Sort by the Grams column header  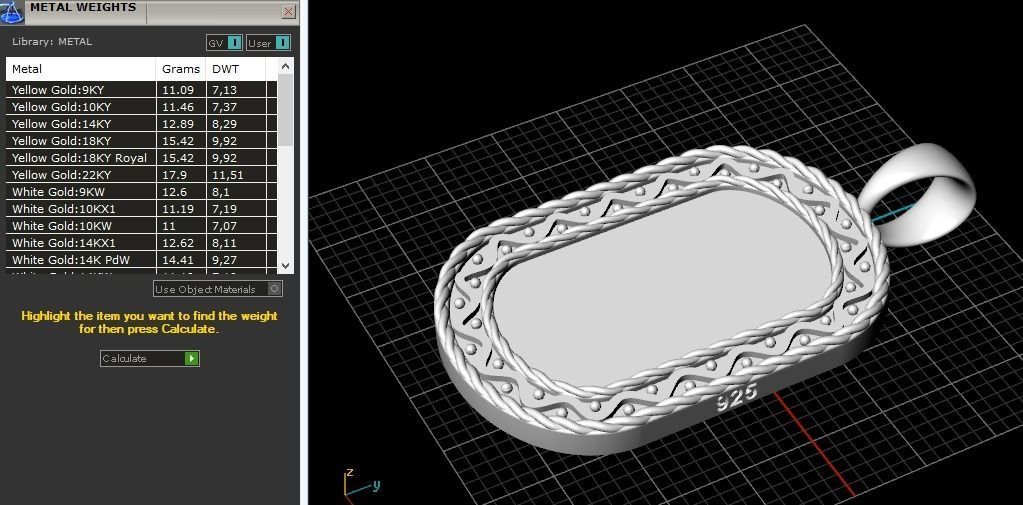(x=181, y=69)
